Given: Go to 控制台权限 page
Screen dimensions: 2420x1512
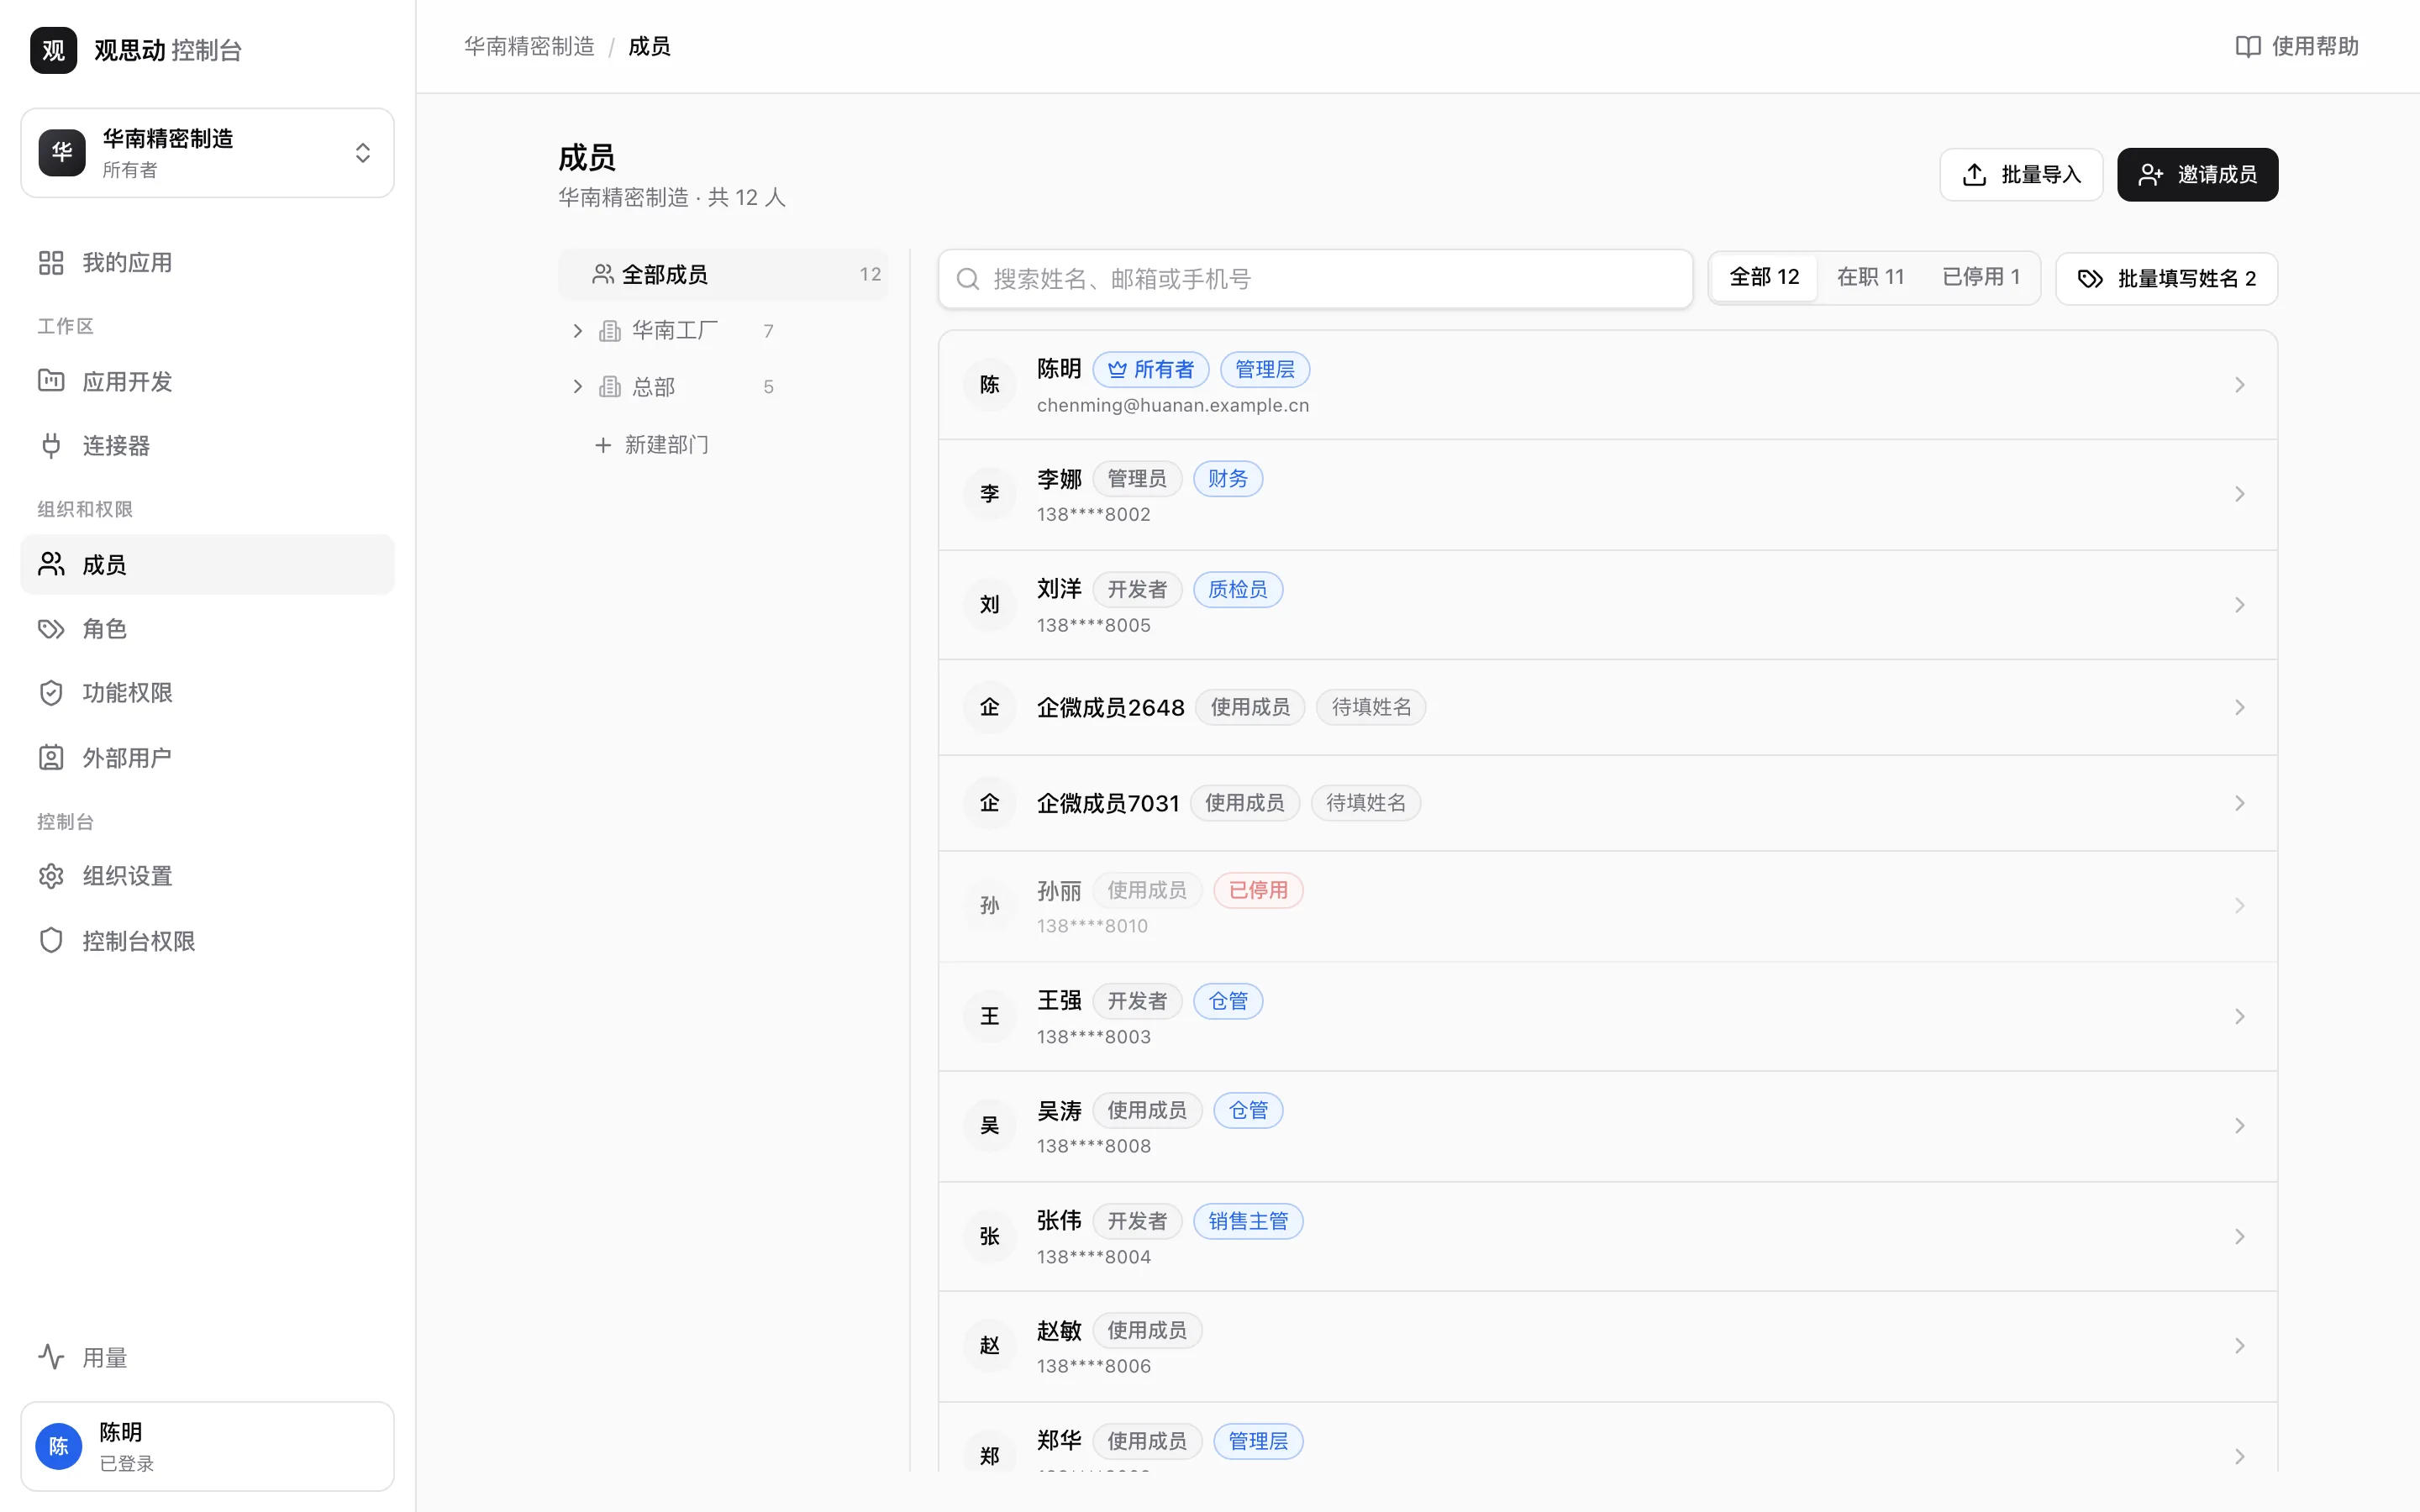Looking at the screenshot, I should click(207, 941).
